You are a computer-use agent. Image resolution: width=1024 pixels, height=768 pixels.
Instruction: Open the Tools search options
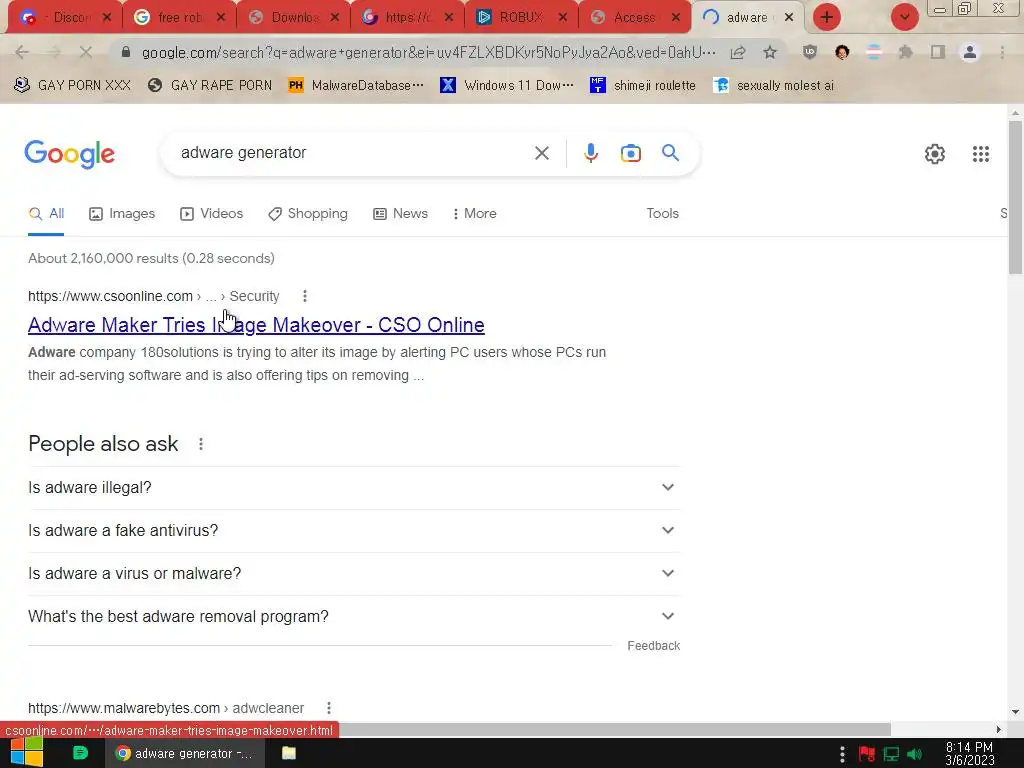[662, 214]
